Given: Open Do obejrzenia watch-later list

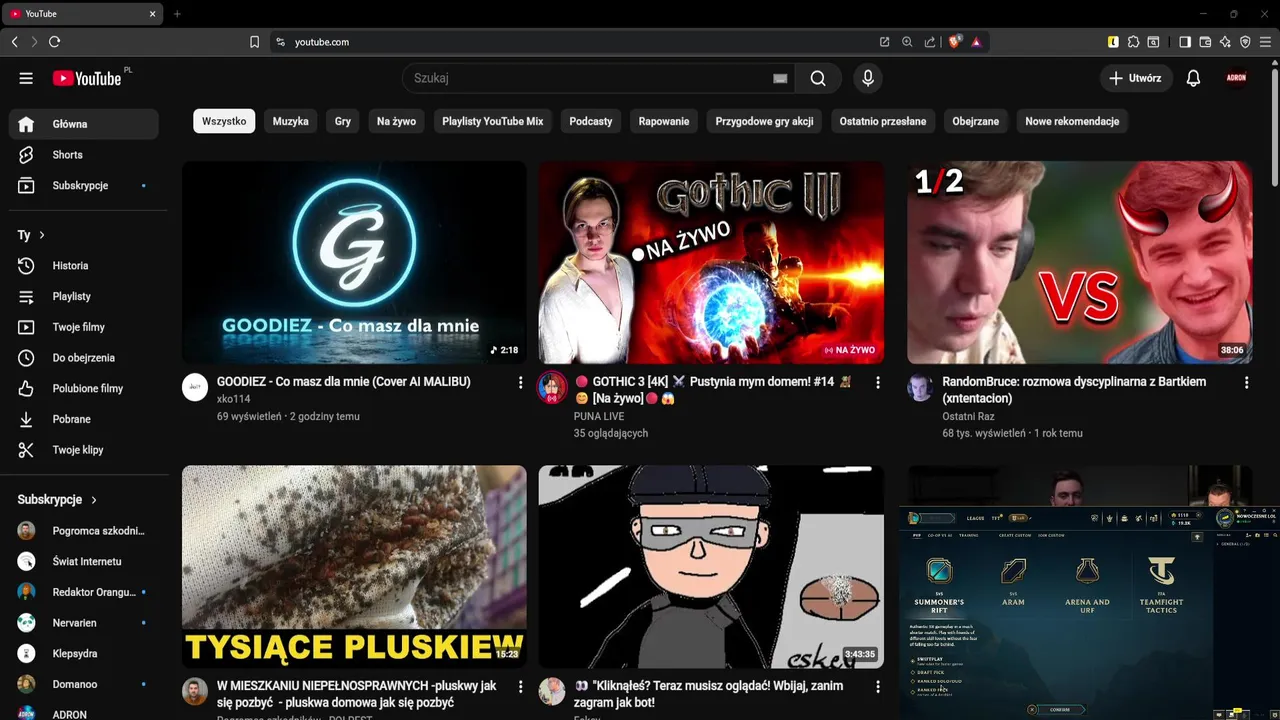Looking at the screenshot, I should (x=84, y=358).
